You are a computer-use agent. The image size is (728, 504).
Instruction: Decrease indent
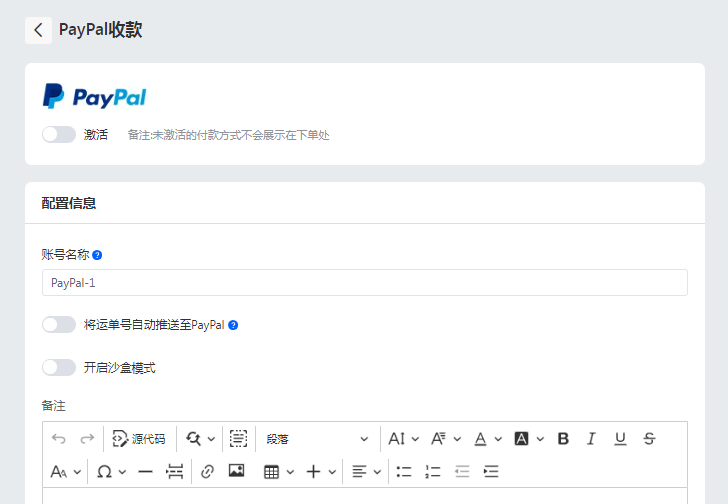tap(462, 472)
